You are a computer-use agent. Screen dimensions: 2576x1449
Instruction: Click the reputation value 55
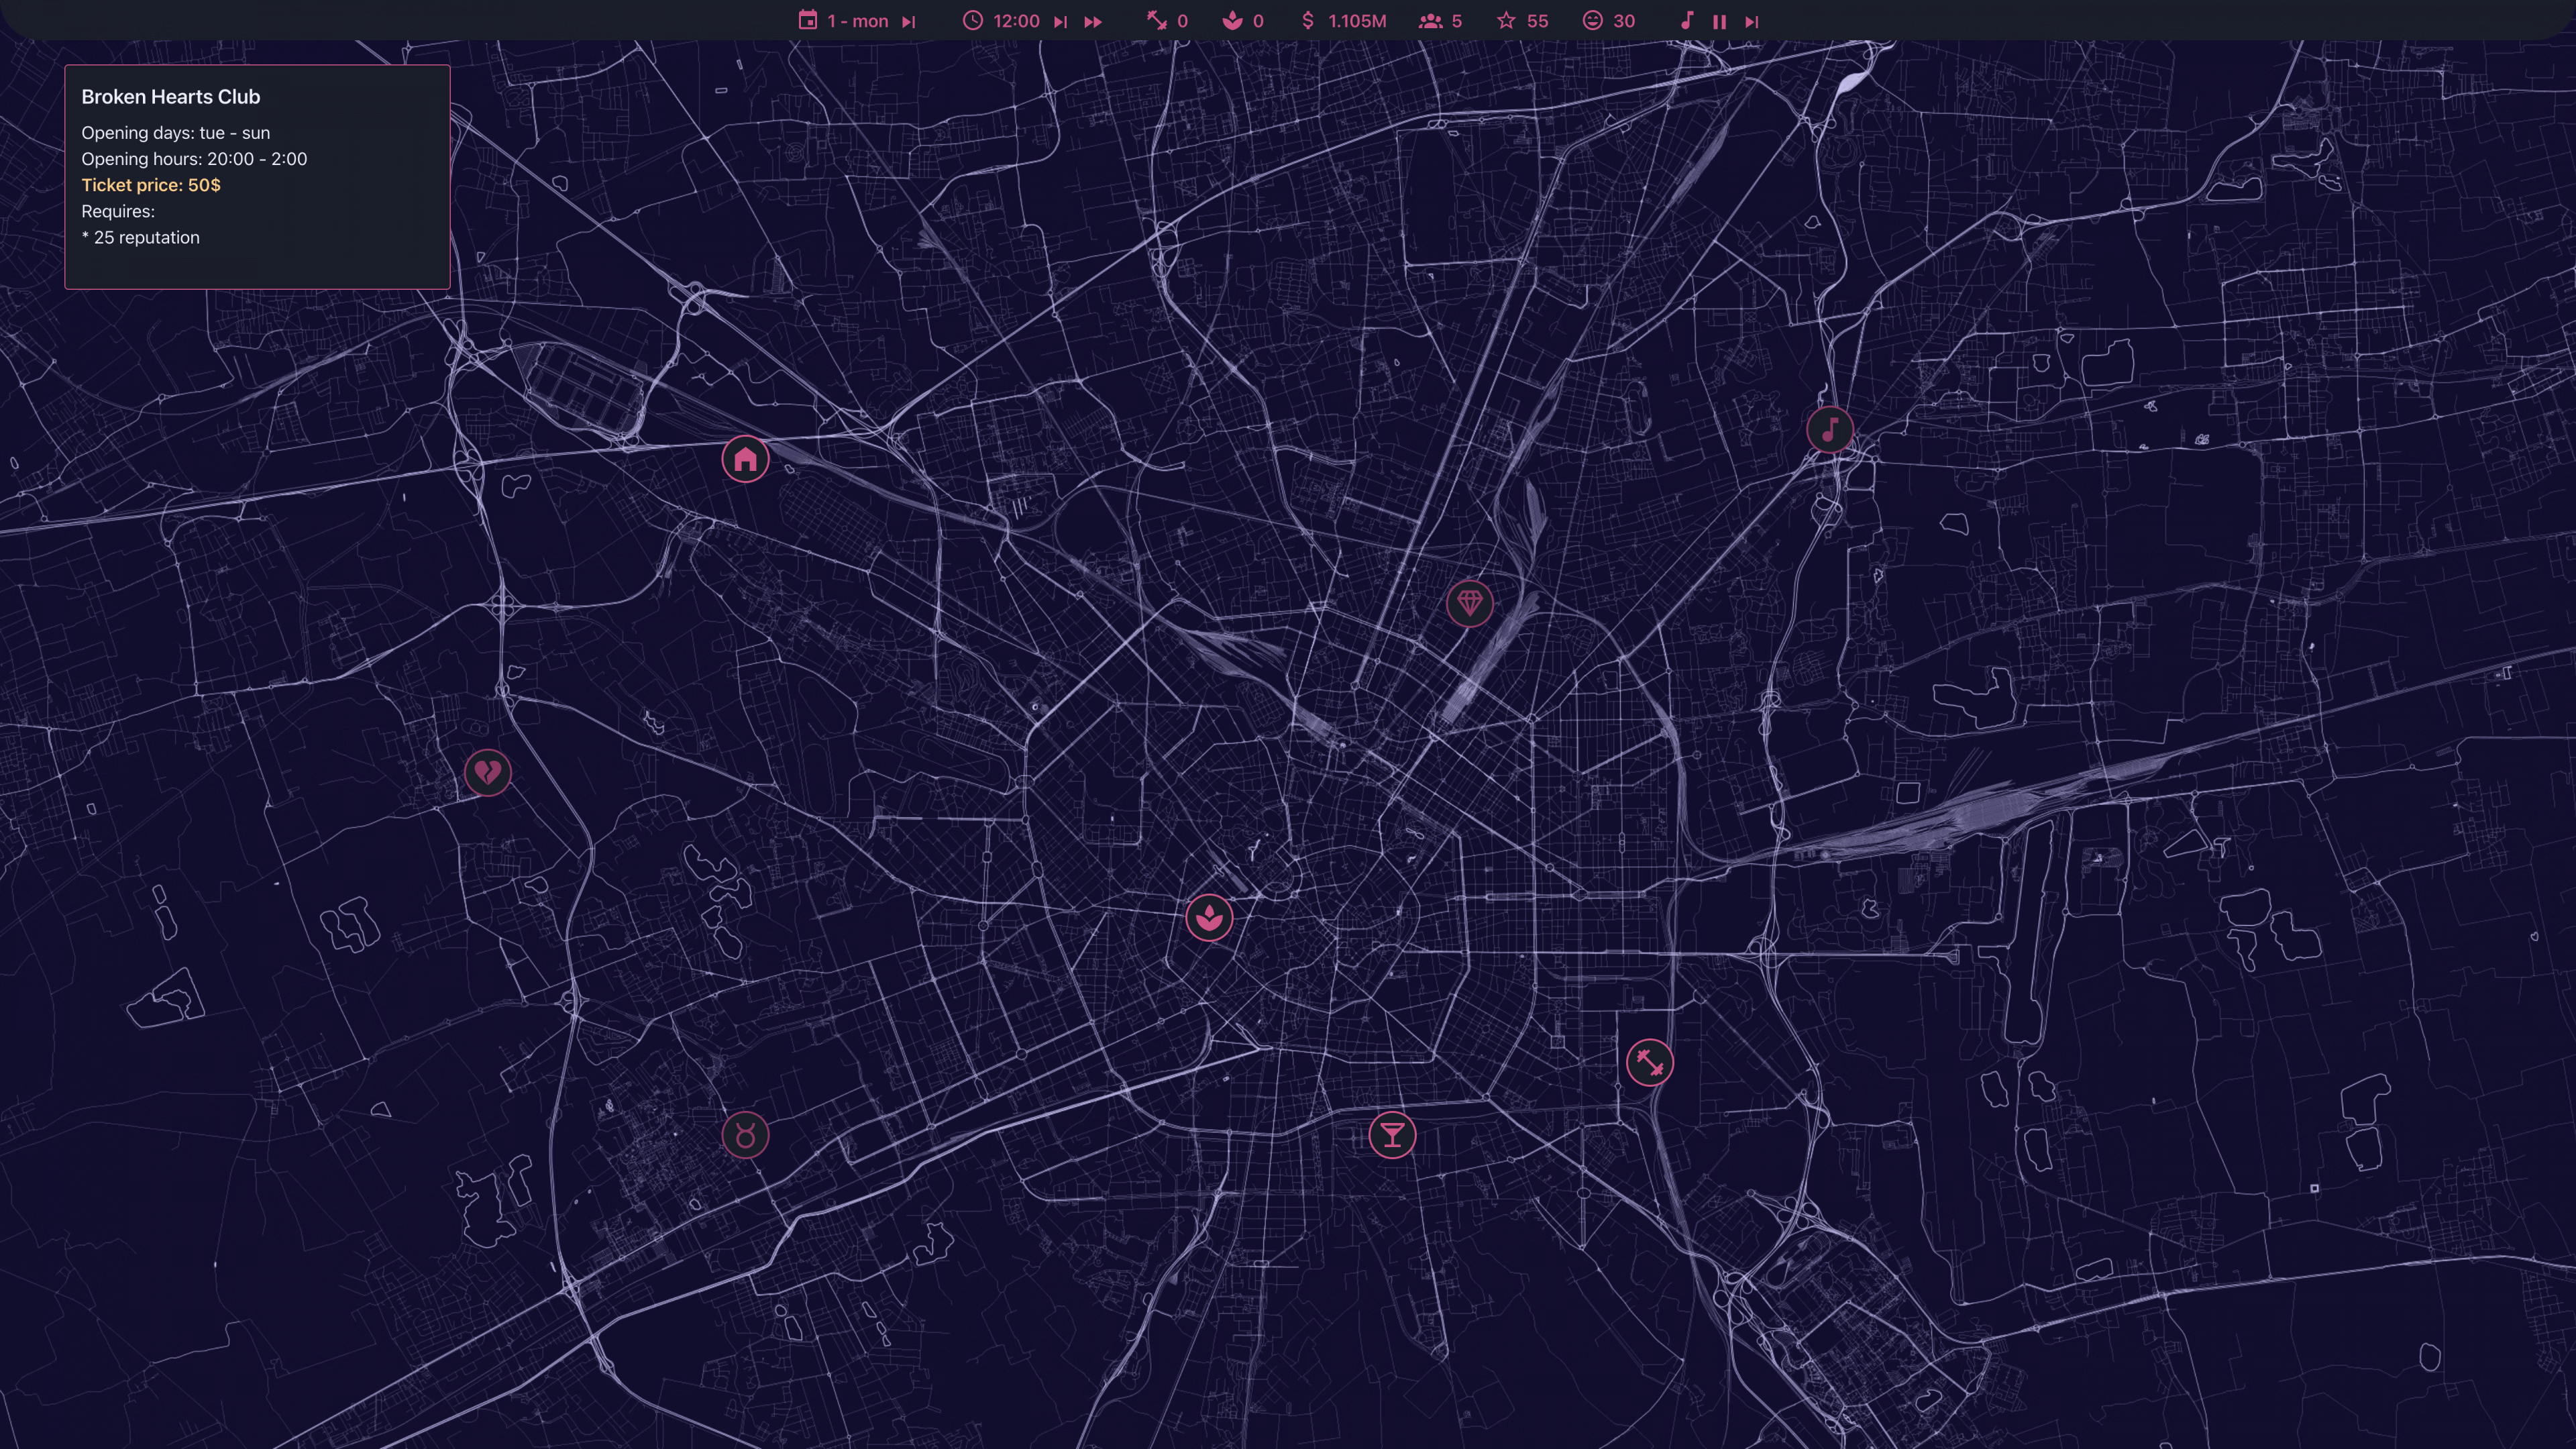[x=1537, y=21]
